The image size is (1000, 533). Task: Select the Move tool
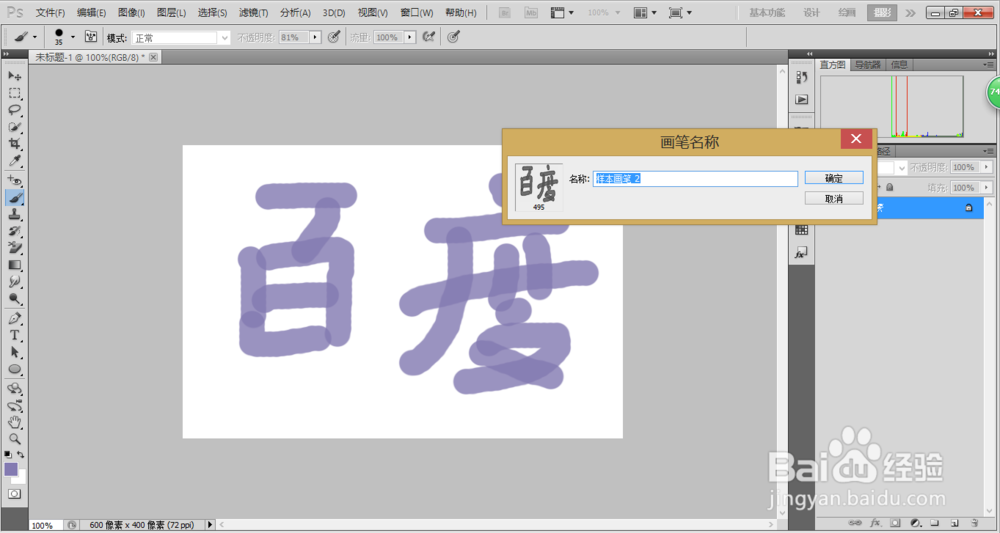coord(14,76)
